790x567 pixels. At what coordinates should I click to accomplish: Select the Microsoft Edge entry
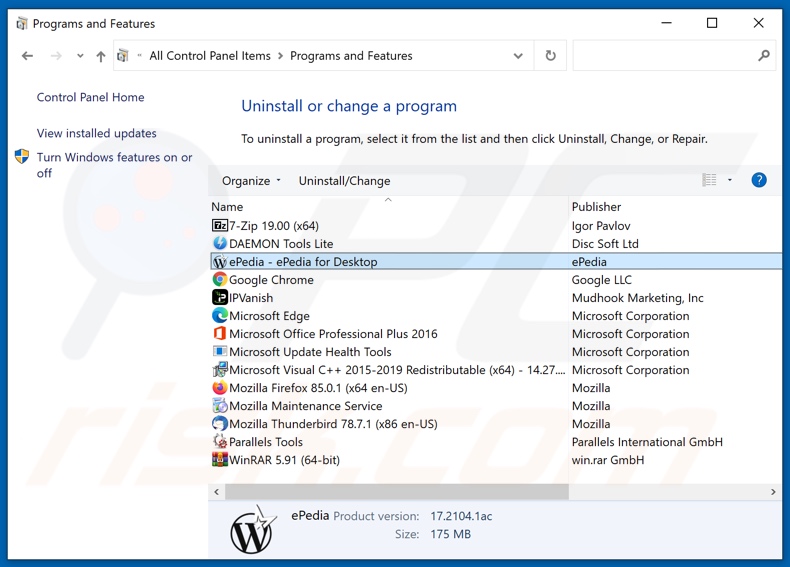coord(269,316)
